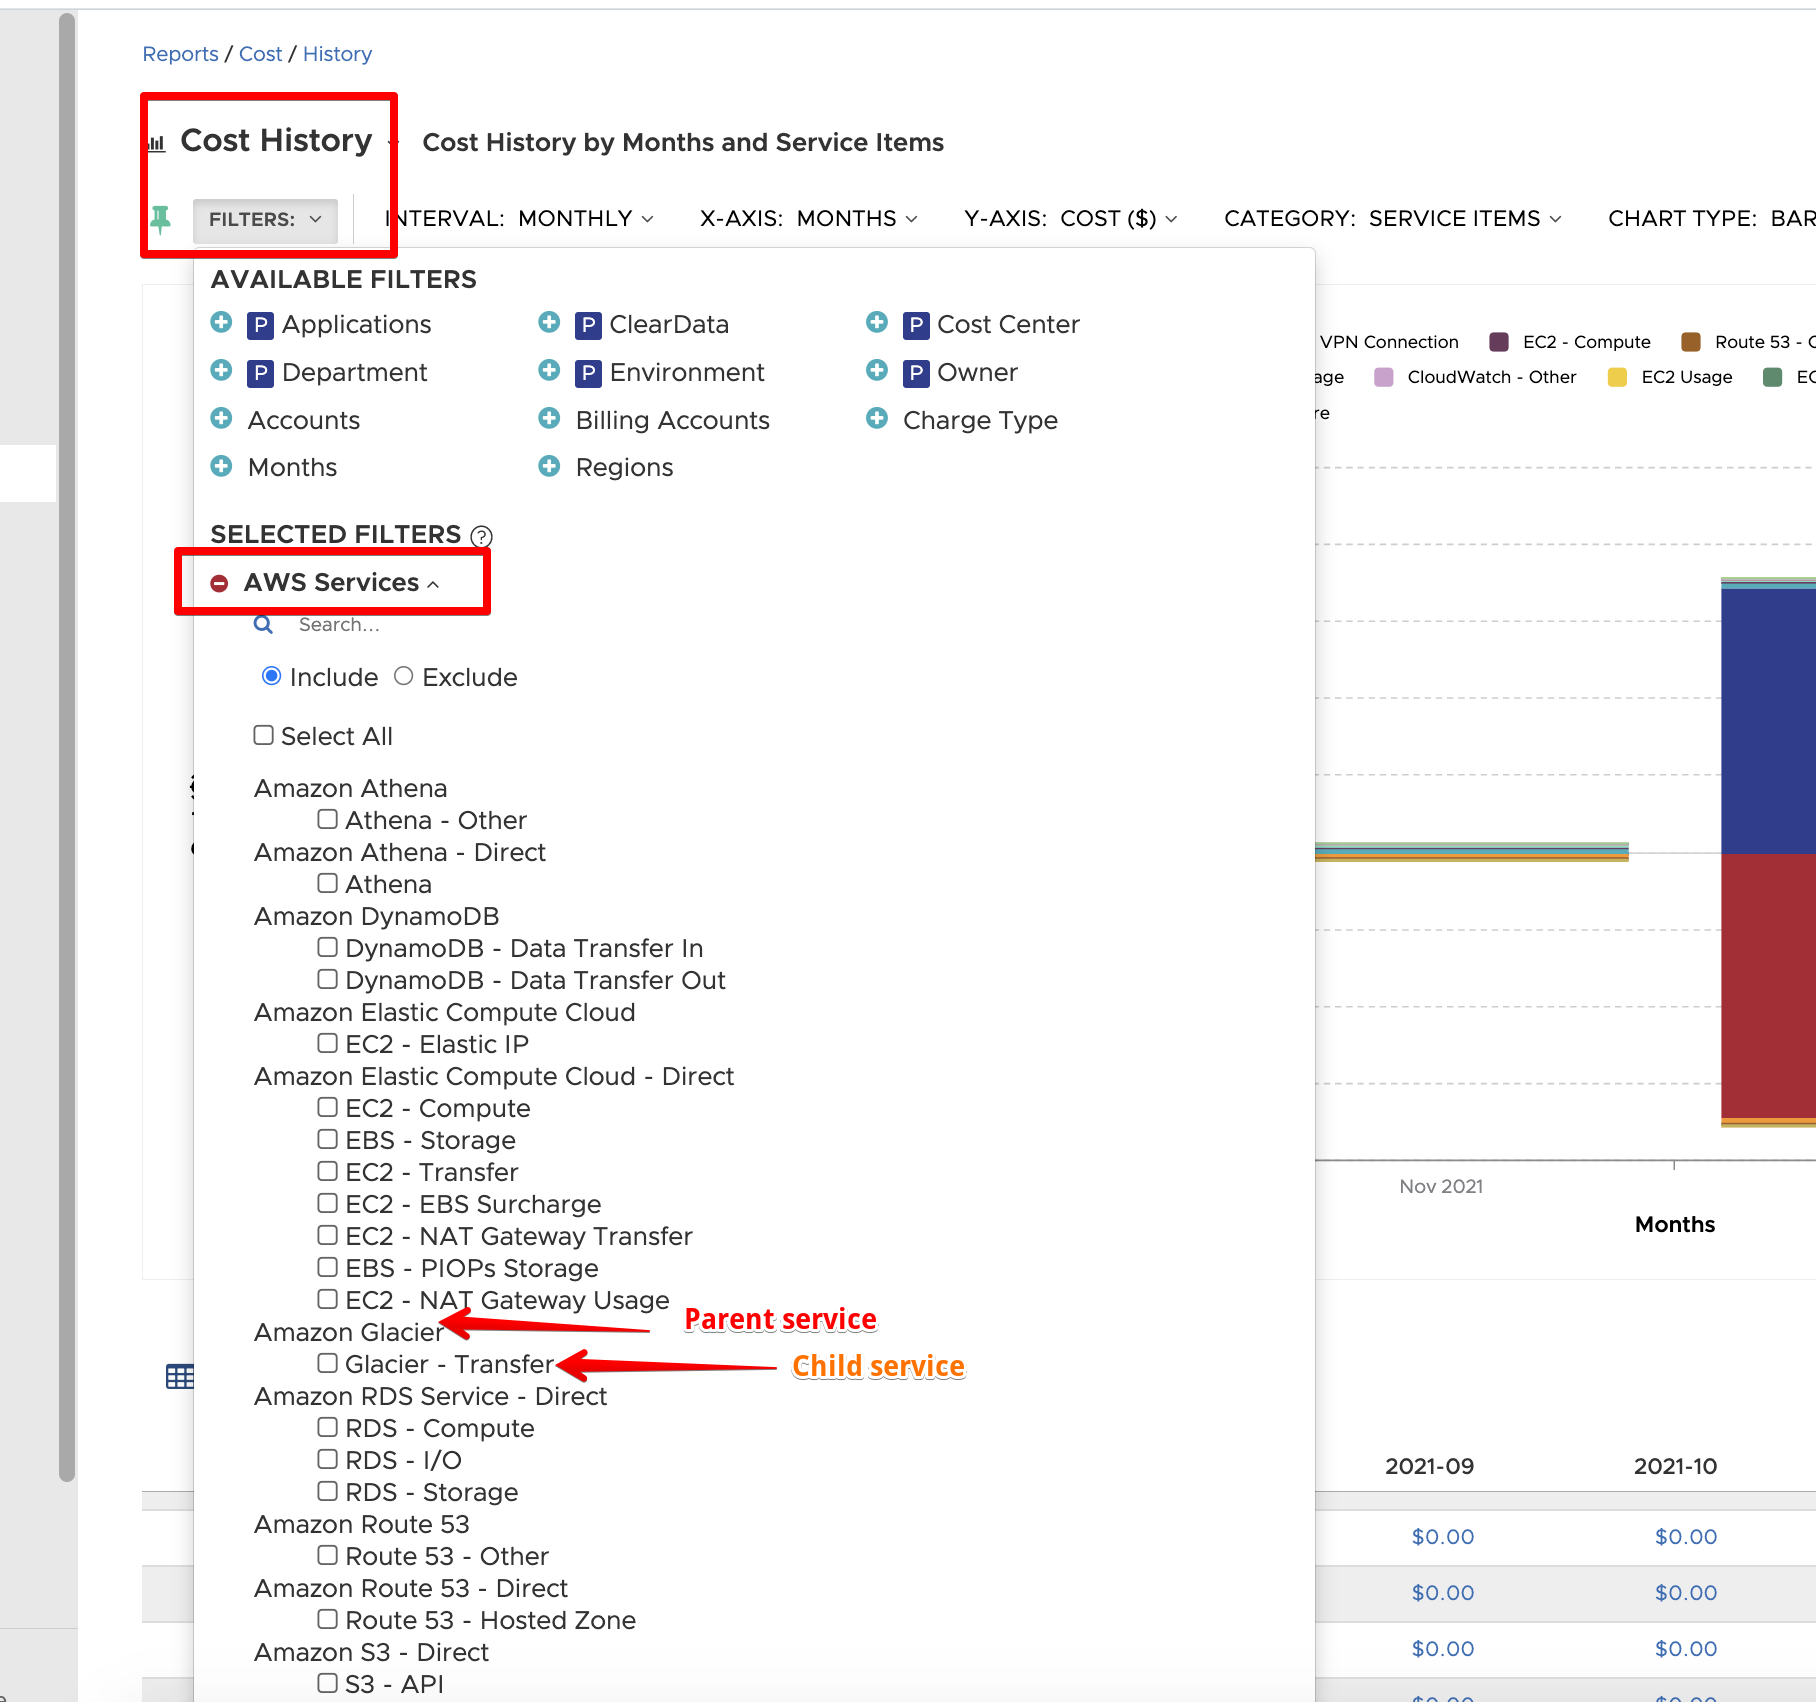Add Cost Center filter via plus icon
The image size is (1816, 1702).
[x=877, y=323]
